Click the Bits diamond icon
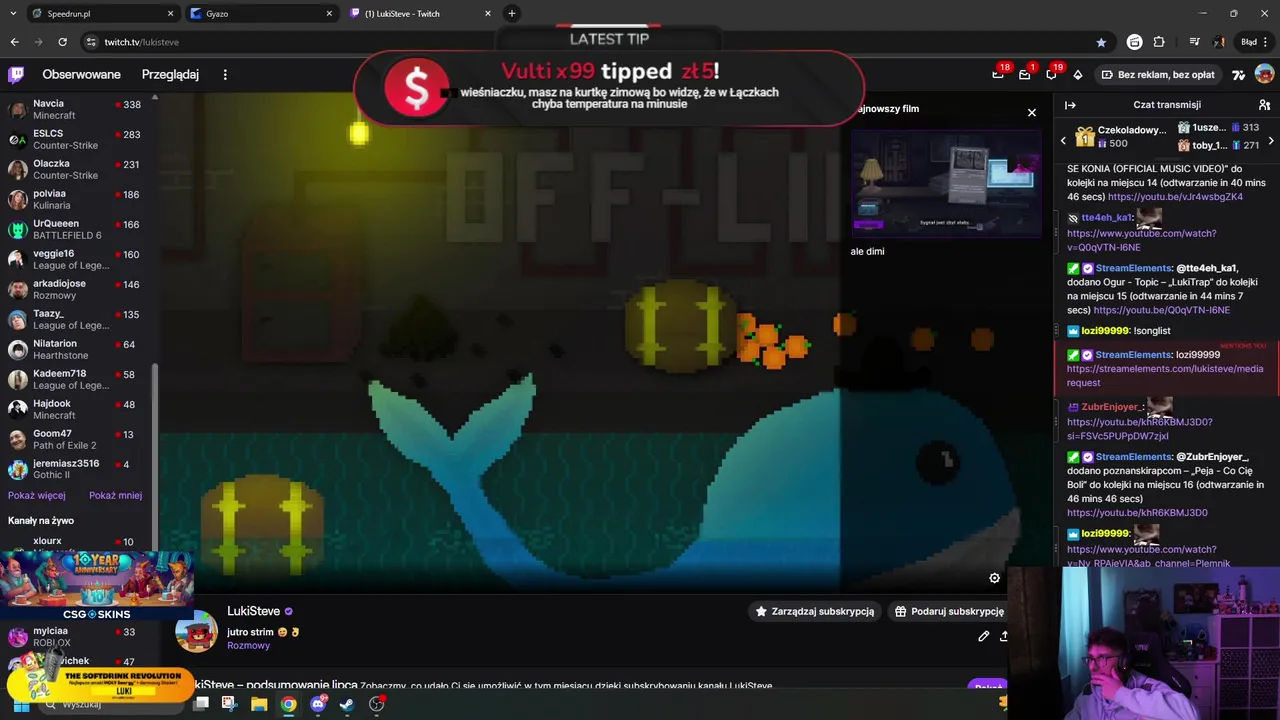 click(1078, 74)
